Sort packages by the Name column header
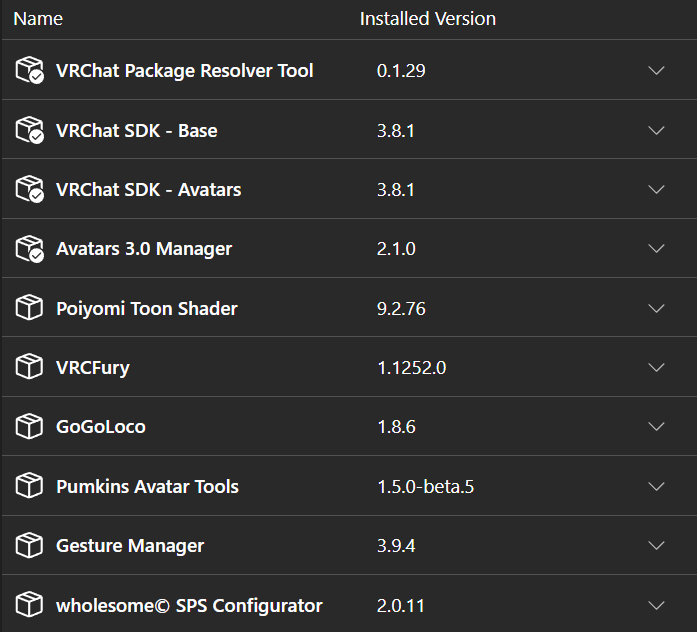Screen dimensions: 697x632 pyautogui.click(x=38, y=18)
